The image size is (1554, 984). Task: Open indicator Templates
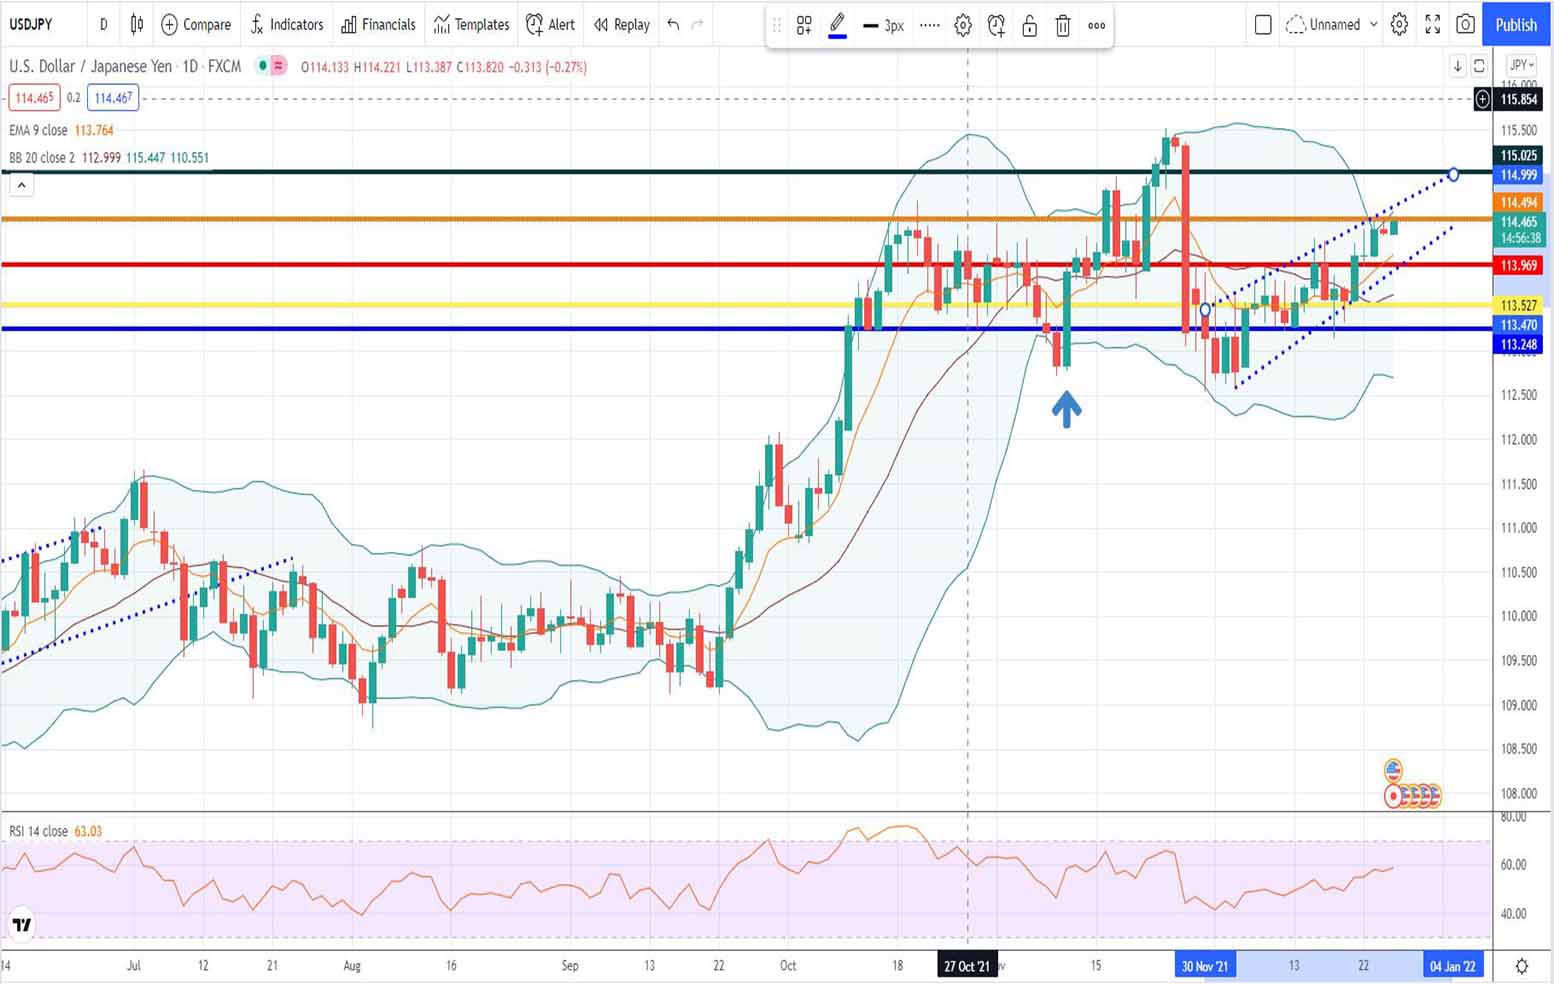pos(471,25)
